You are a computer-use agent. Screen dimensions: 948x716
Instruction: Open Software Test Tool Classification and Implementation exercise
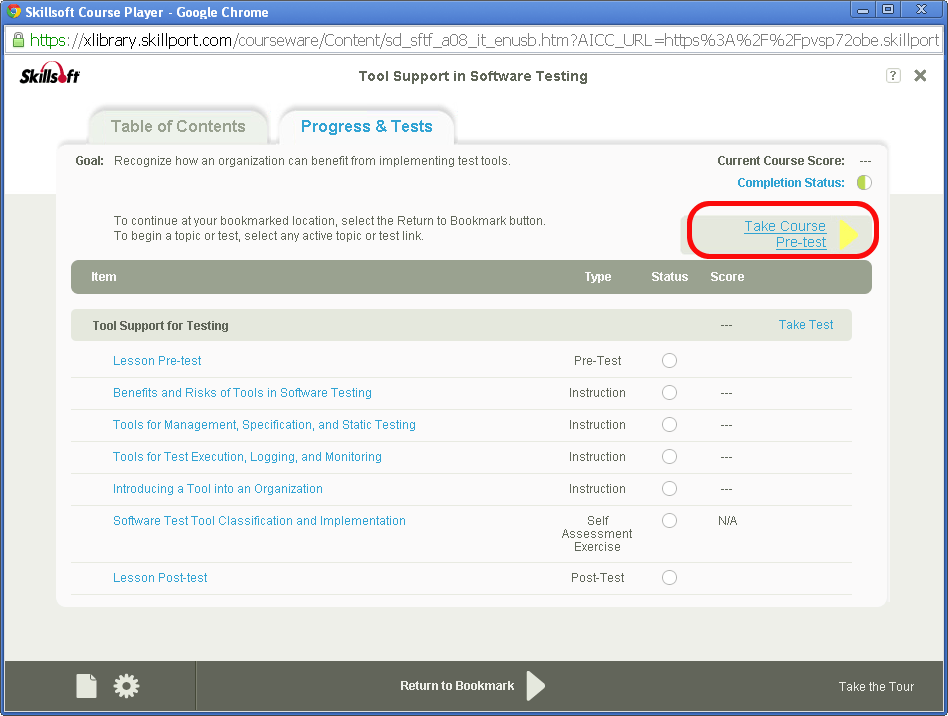pyautogui.click(x=259, y=521)
